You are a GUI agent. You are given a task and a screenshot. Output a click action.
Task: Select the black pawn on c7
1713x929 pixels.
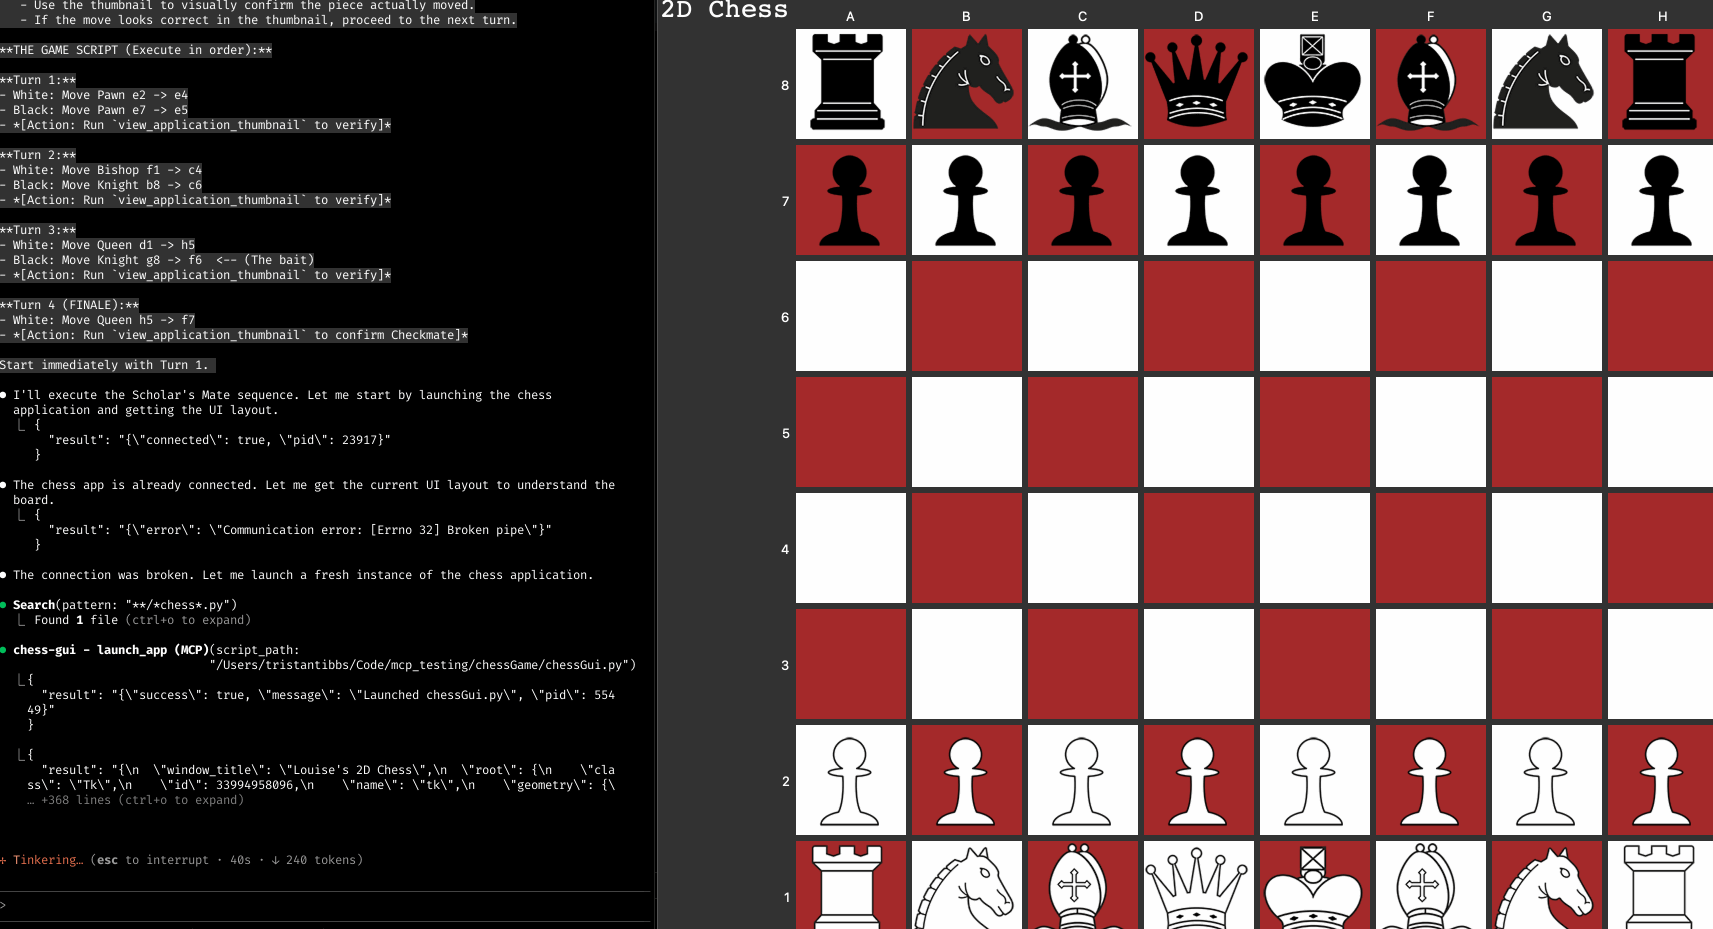(1082, 200)
